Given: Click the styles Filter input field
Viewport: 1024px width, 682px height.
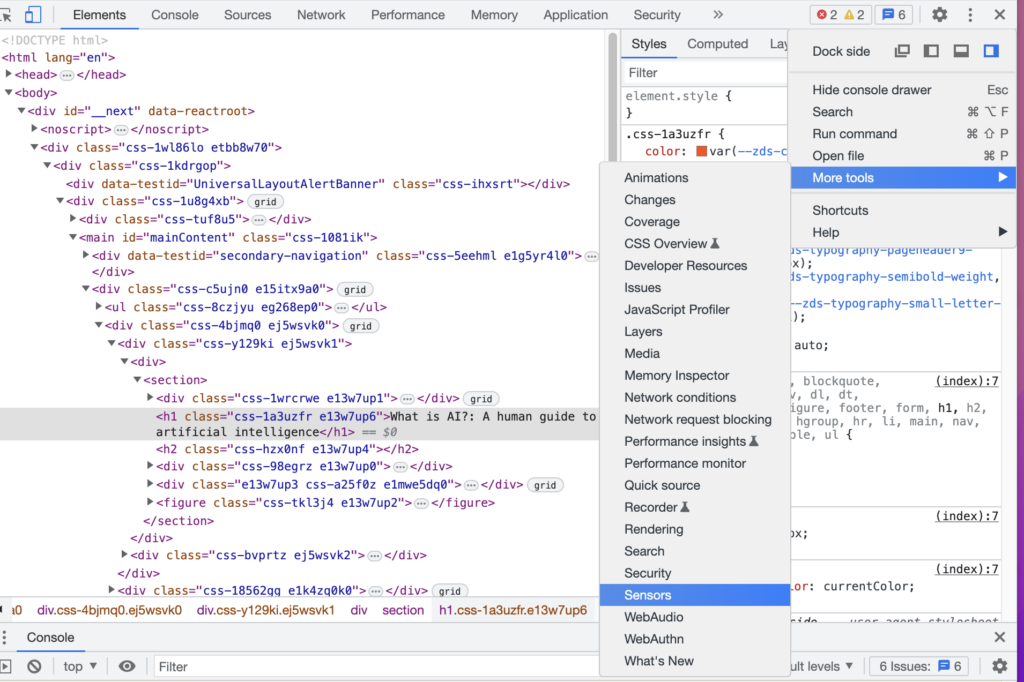Looking at the screenshot, I should (x=700, y=72).
